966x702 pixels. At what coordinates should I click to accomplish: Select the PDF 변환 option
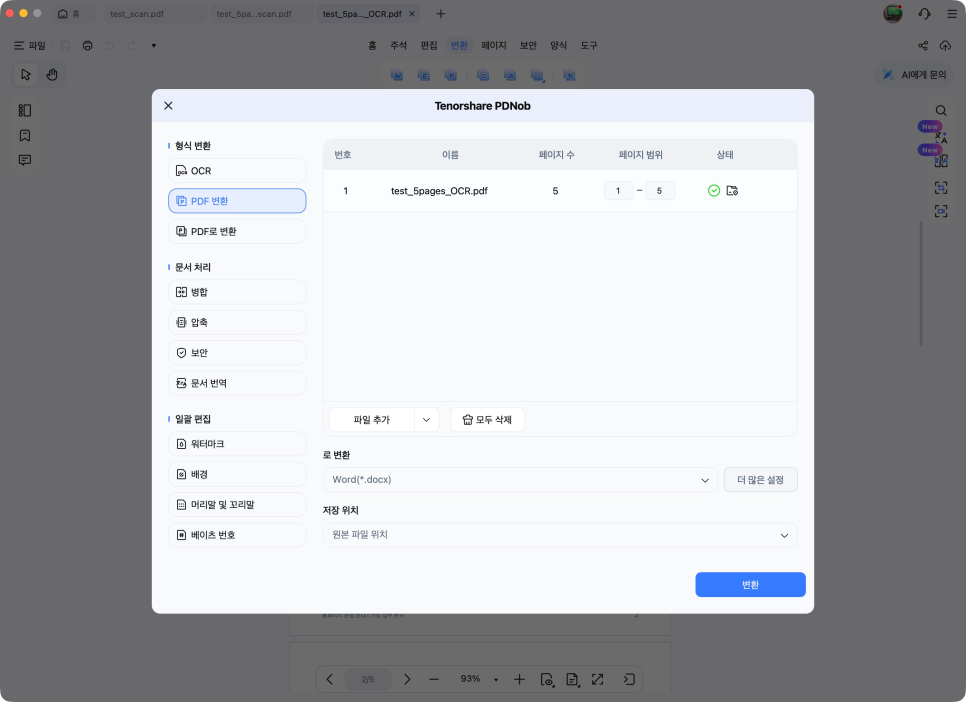pyautogui.click(x=237, y=201)
